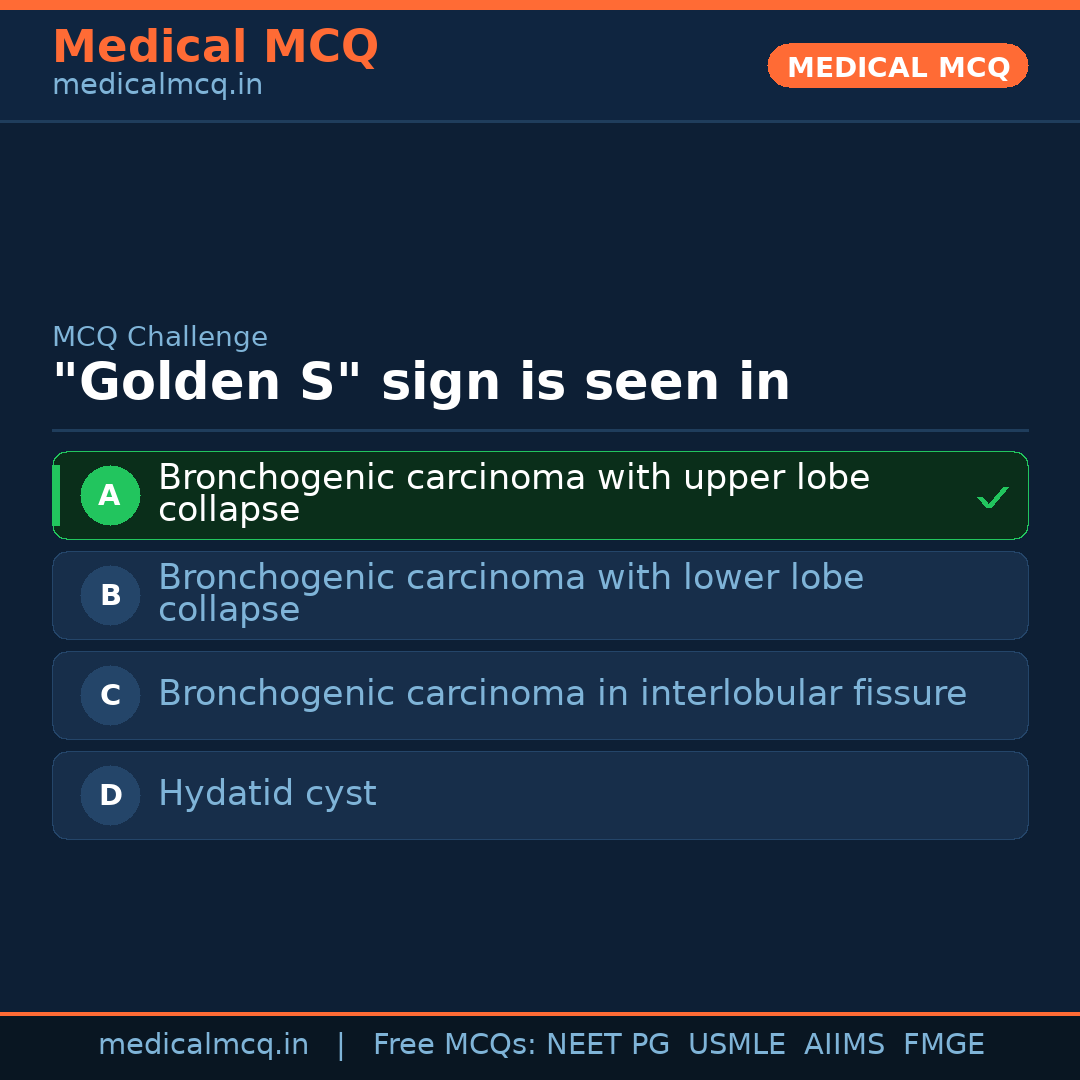Screen dimensions: 1080x1080
Task: Pick the 'Hydatid cyst' answer text
Action: (267, 793)
